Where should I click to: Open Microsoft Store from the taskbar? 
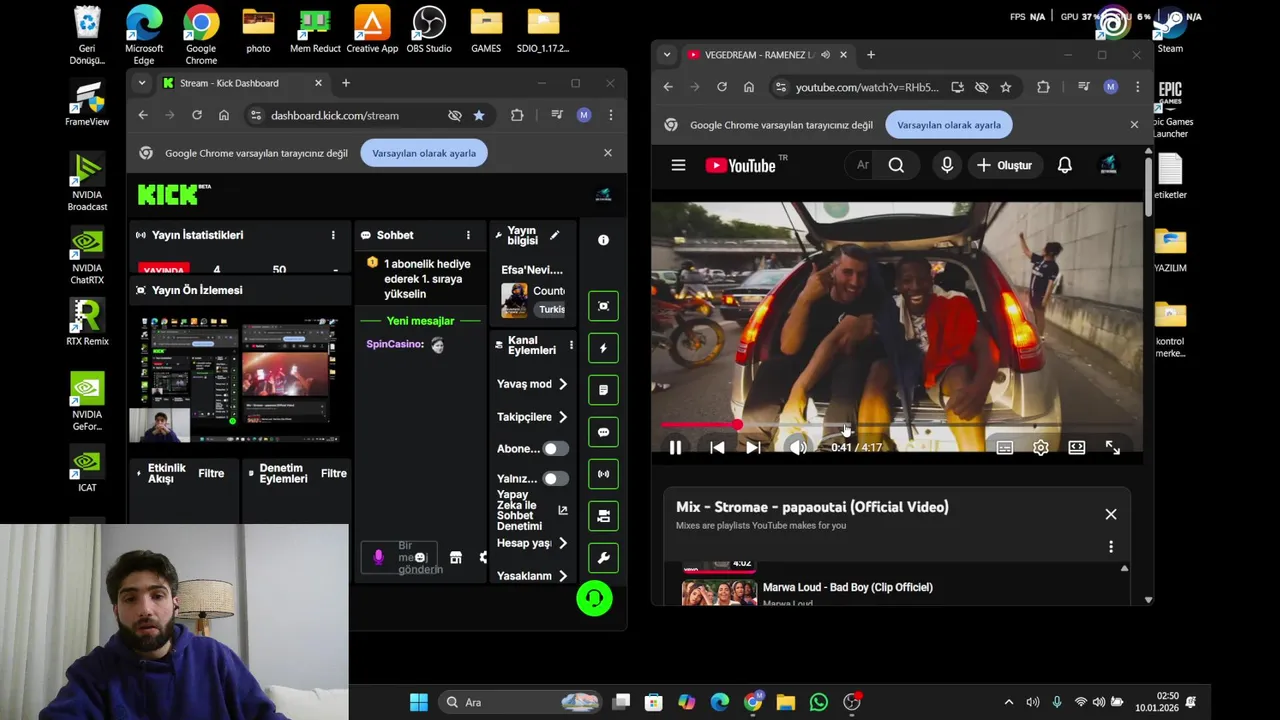point(653,702)
